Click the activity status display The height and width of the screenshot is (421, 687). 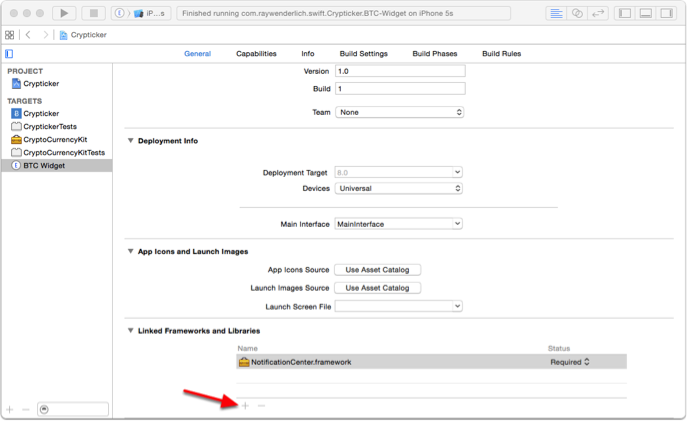click(344, 13)
